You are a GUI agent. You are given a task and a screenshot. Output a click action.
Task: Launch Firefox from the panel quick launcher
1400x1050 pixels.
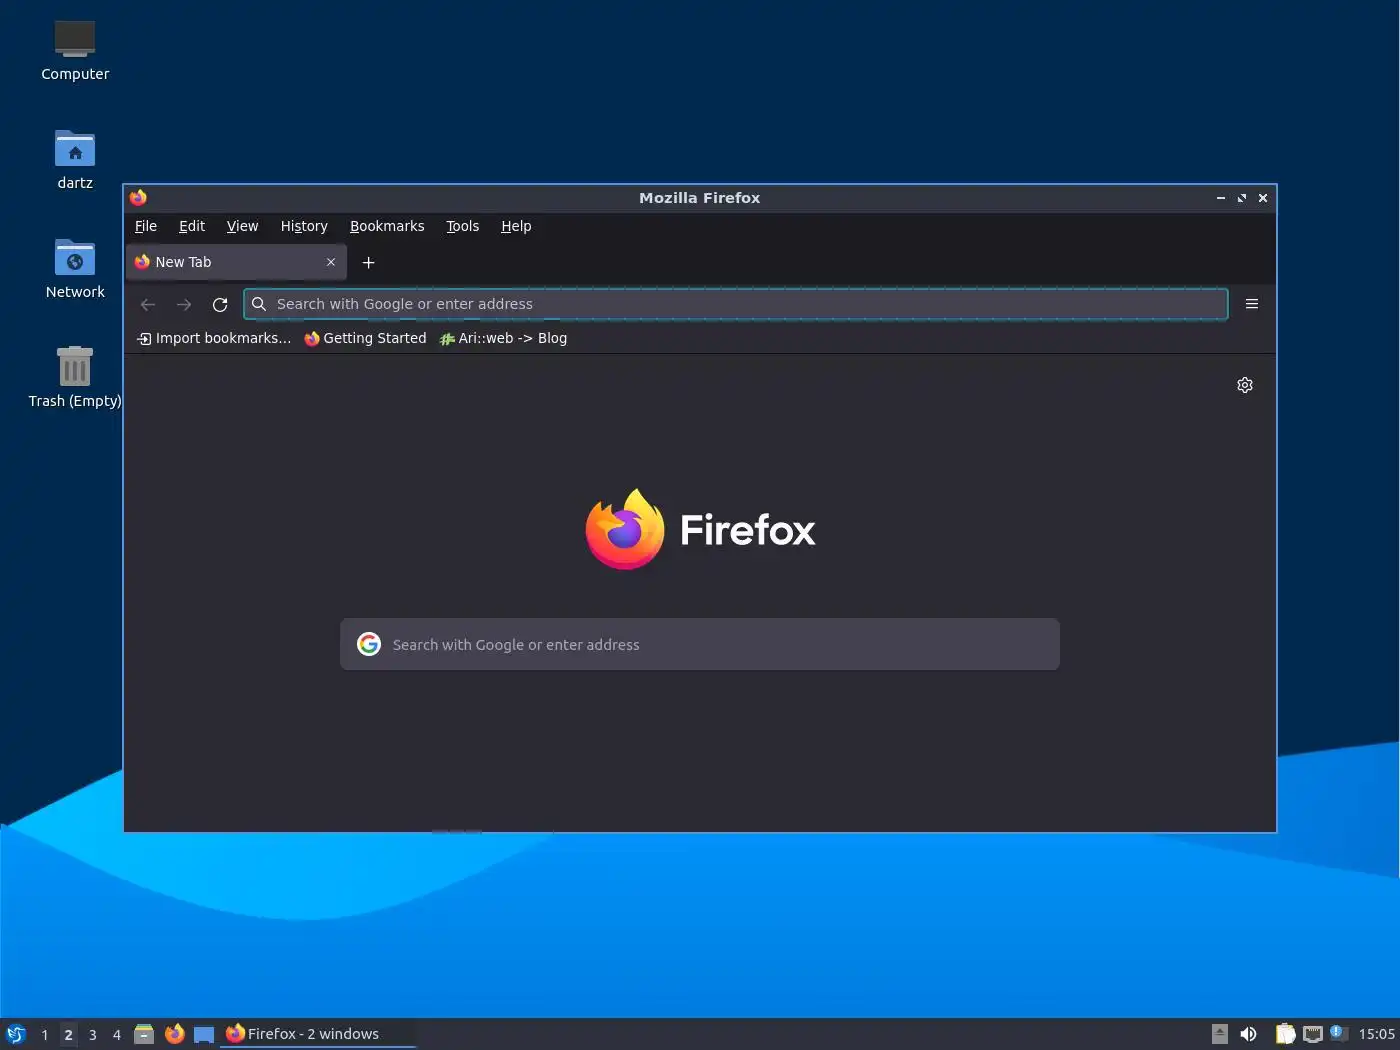[x=174, y=1034]
